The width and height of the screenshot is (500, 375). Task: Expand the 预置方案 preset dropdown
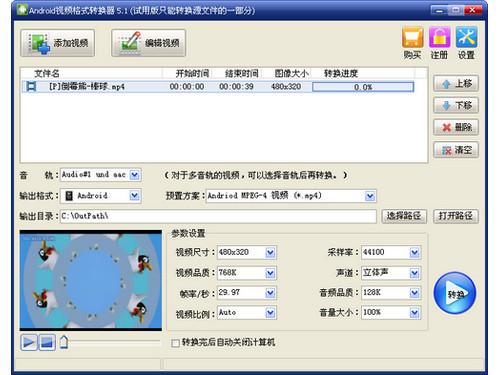point(370,196)
